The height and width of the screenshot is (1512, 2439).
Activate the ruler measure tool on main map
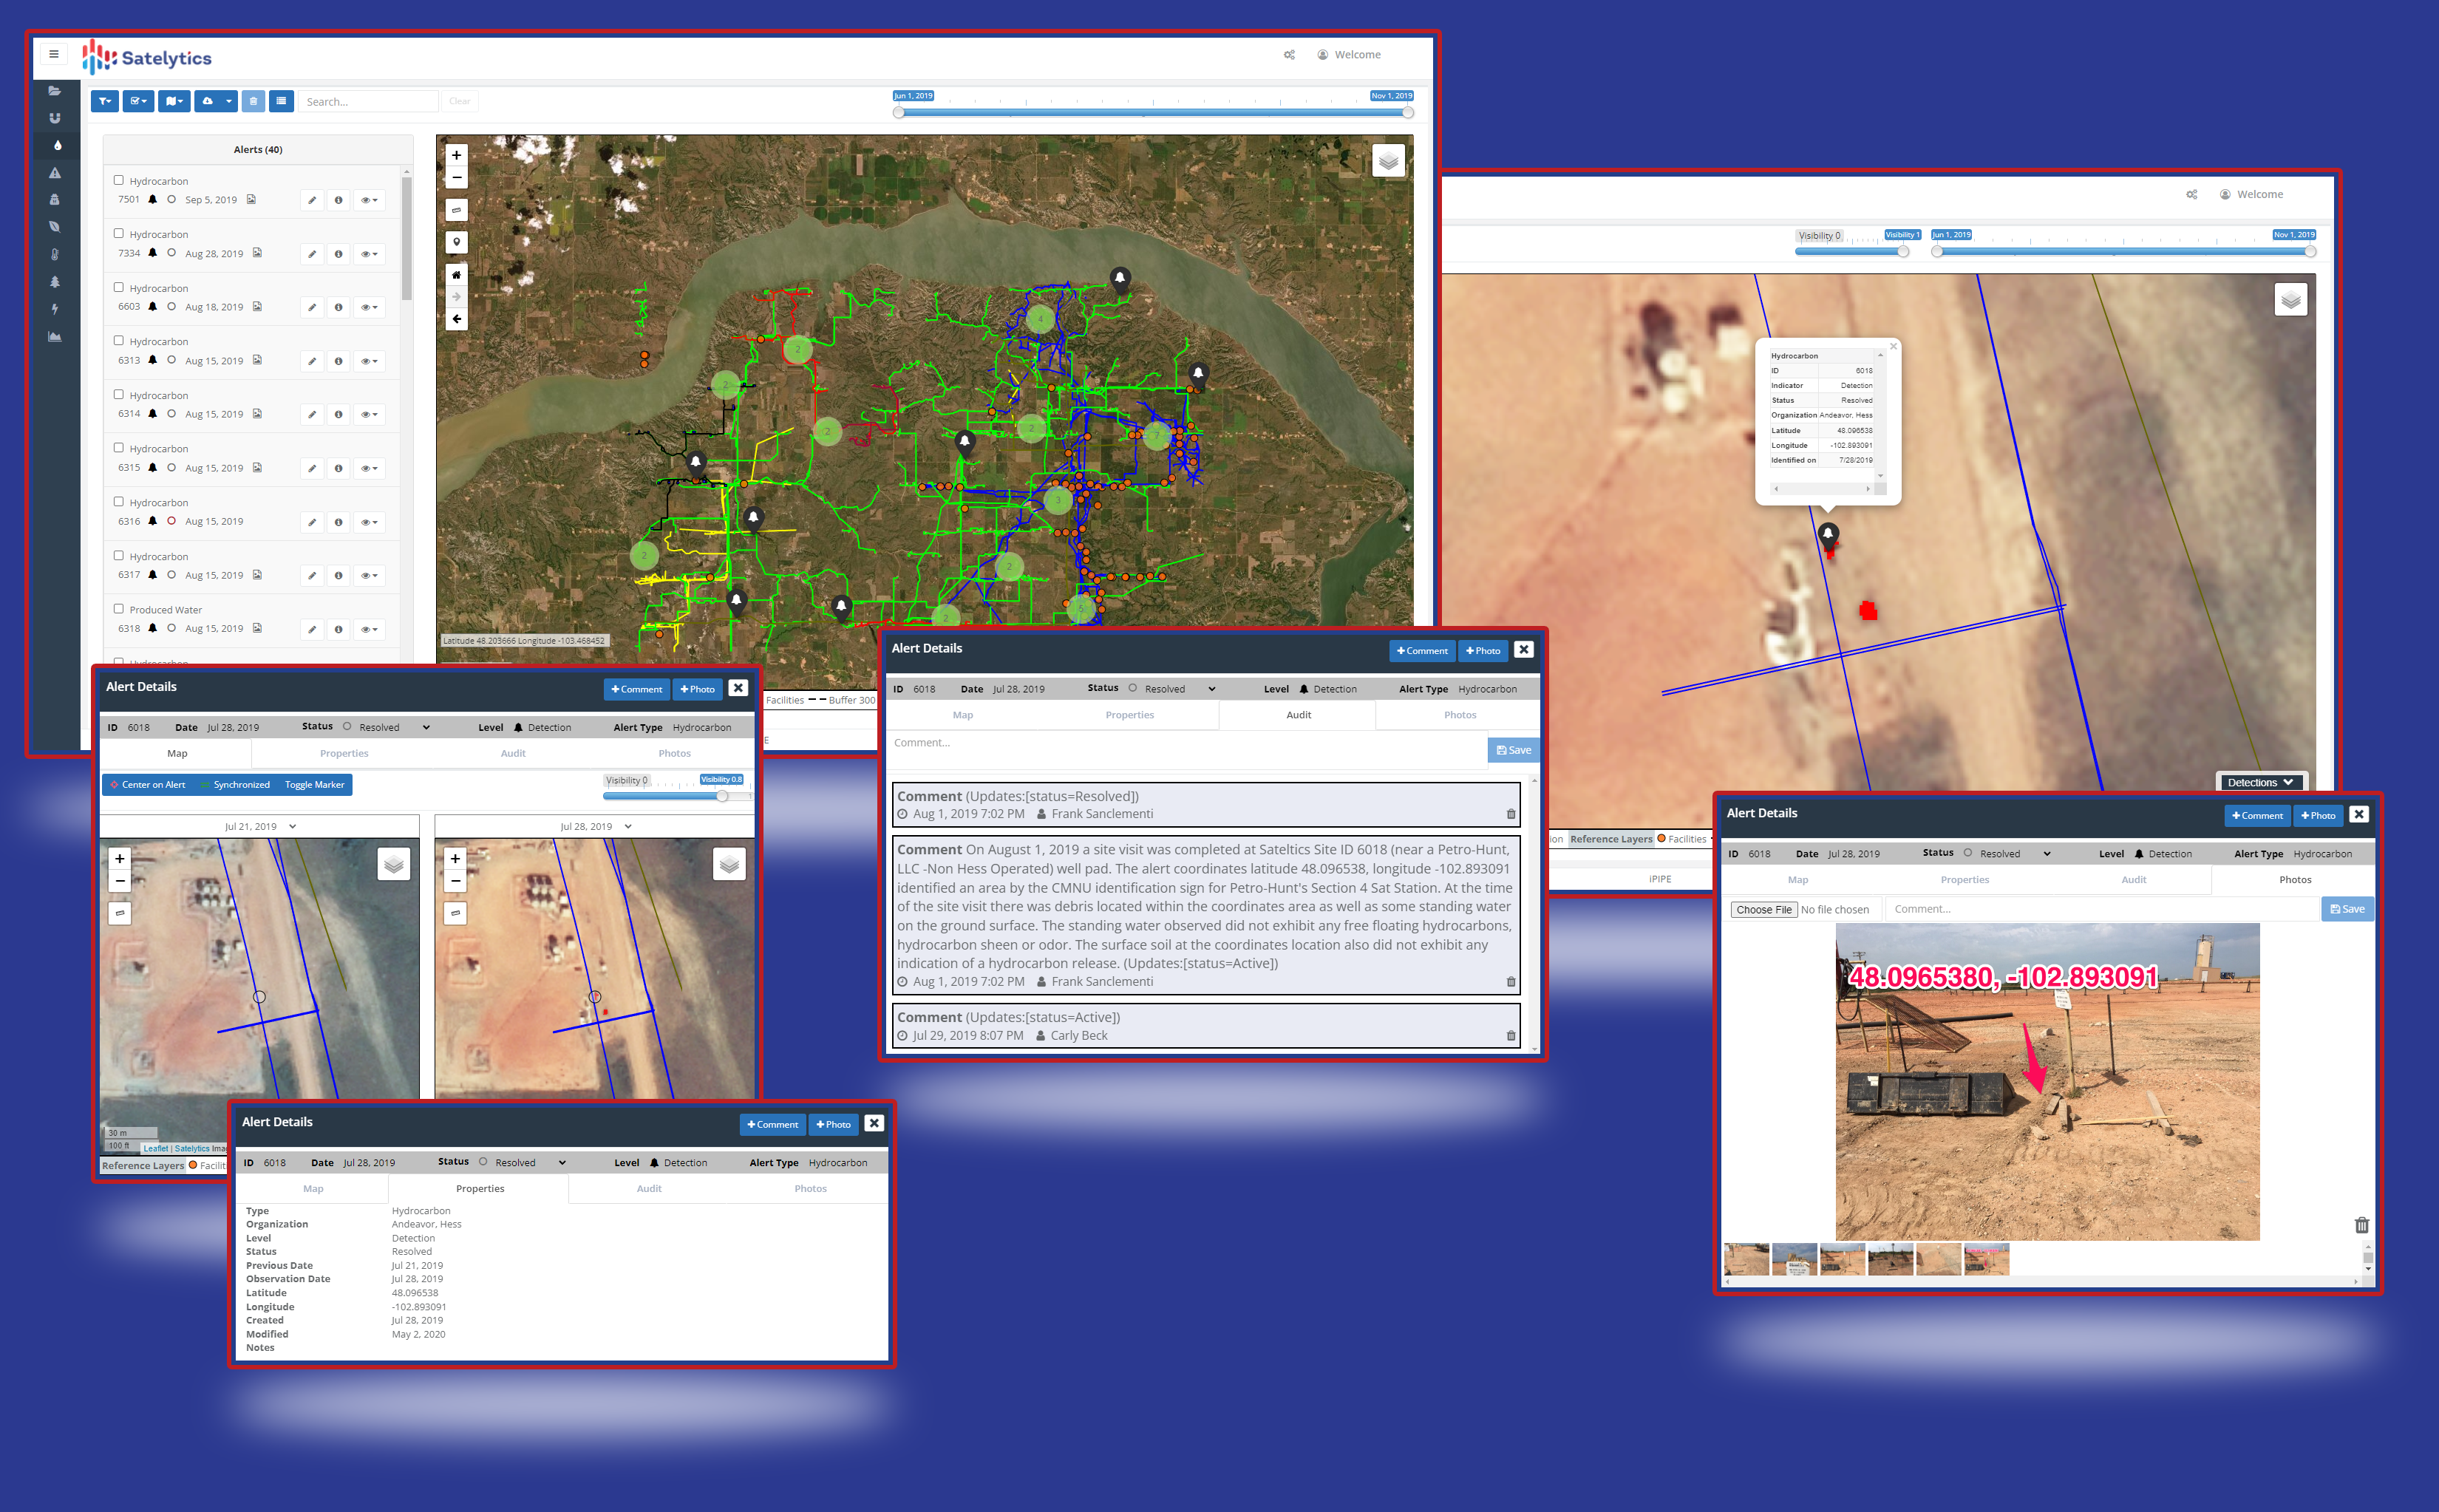tap(456, 210)
